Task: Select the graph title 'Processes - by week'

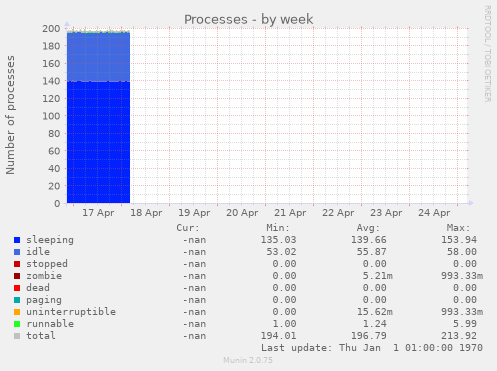Action: click(248, 19)
